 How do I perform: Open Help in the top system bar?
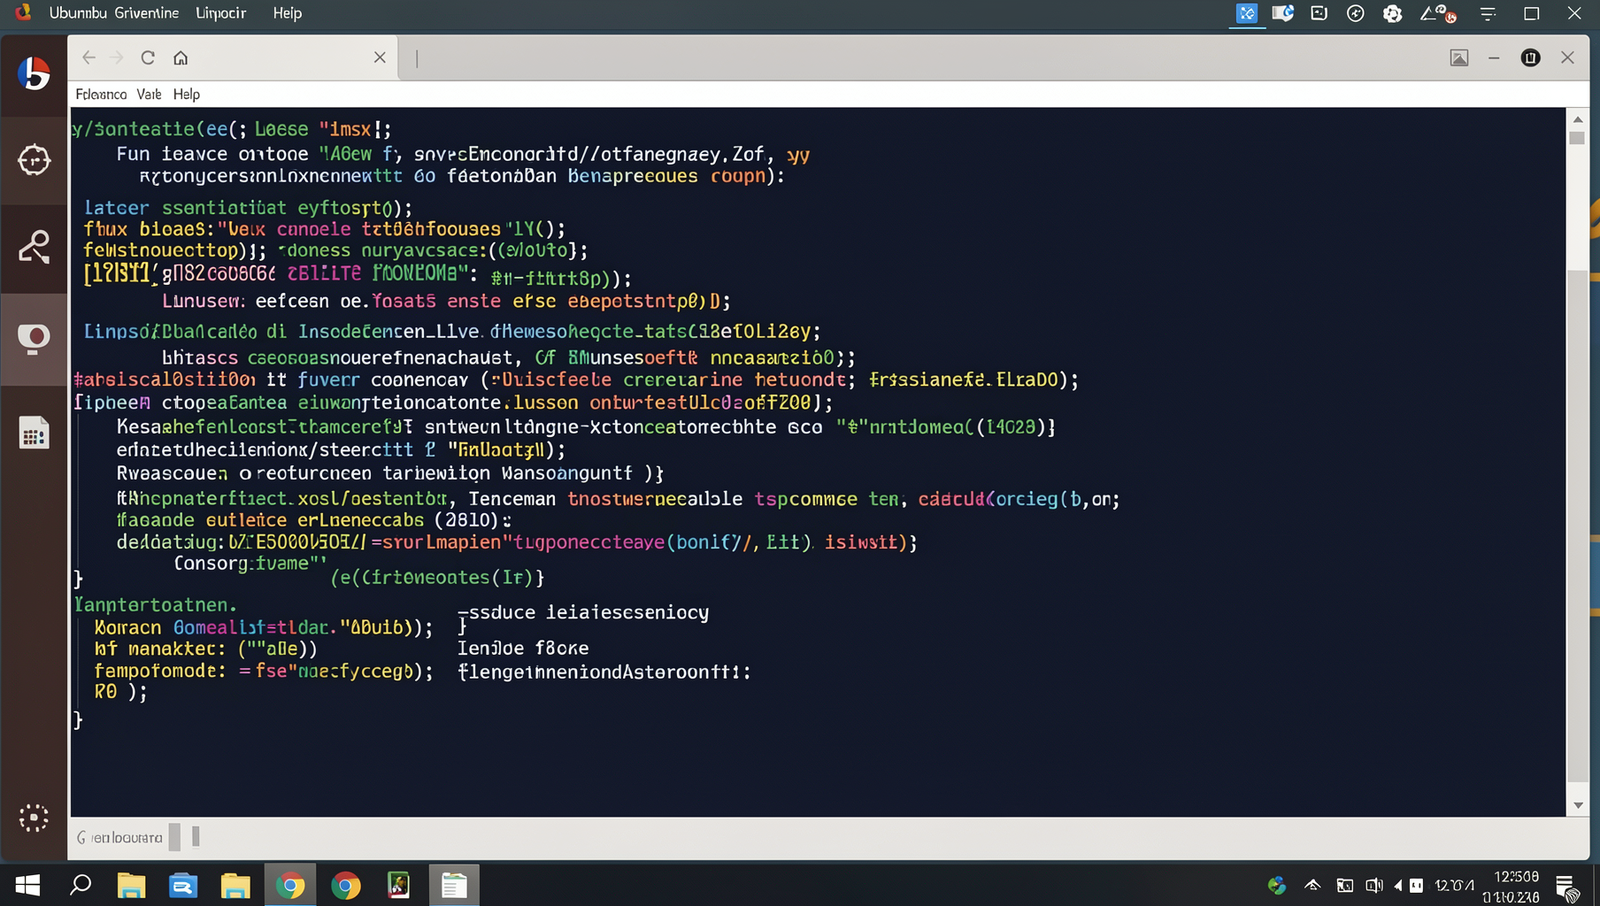click(287, 13)
